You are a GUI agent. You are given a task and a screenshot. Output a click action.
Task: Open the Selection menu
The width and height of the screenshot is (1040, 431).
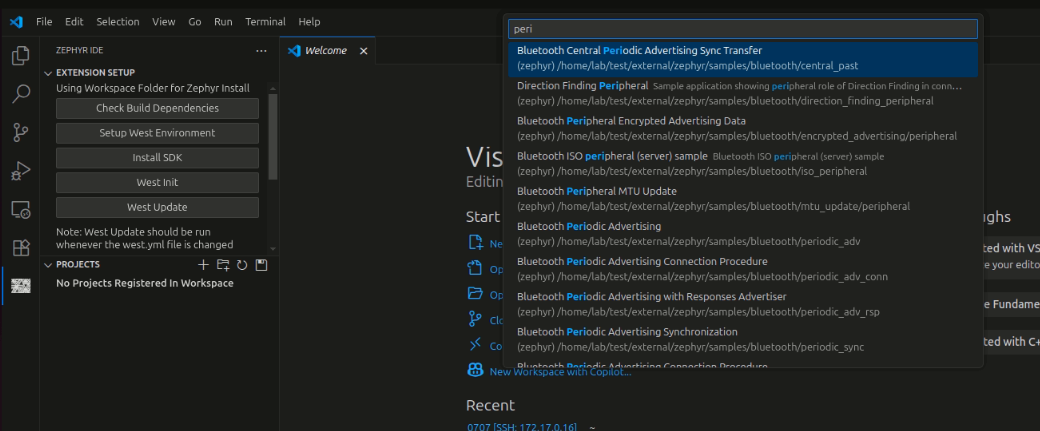(x=118, y=22)
